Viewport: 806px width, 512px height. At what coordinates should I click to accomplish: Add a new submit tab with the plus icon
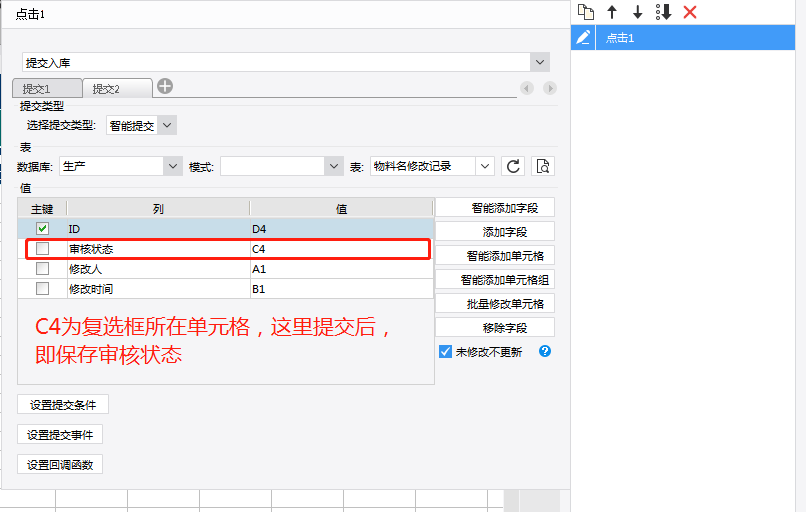point(165,86)
